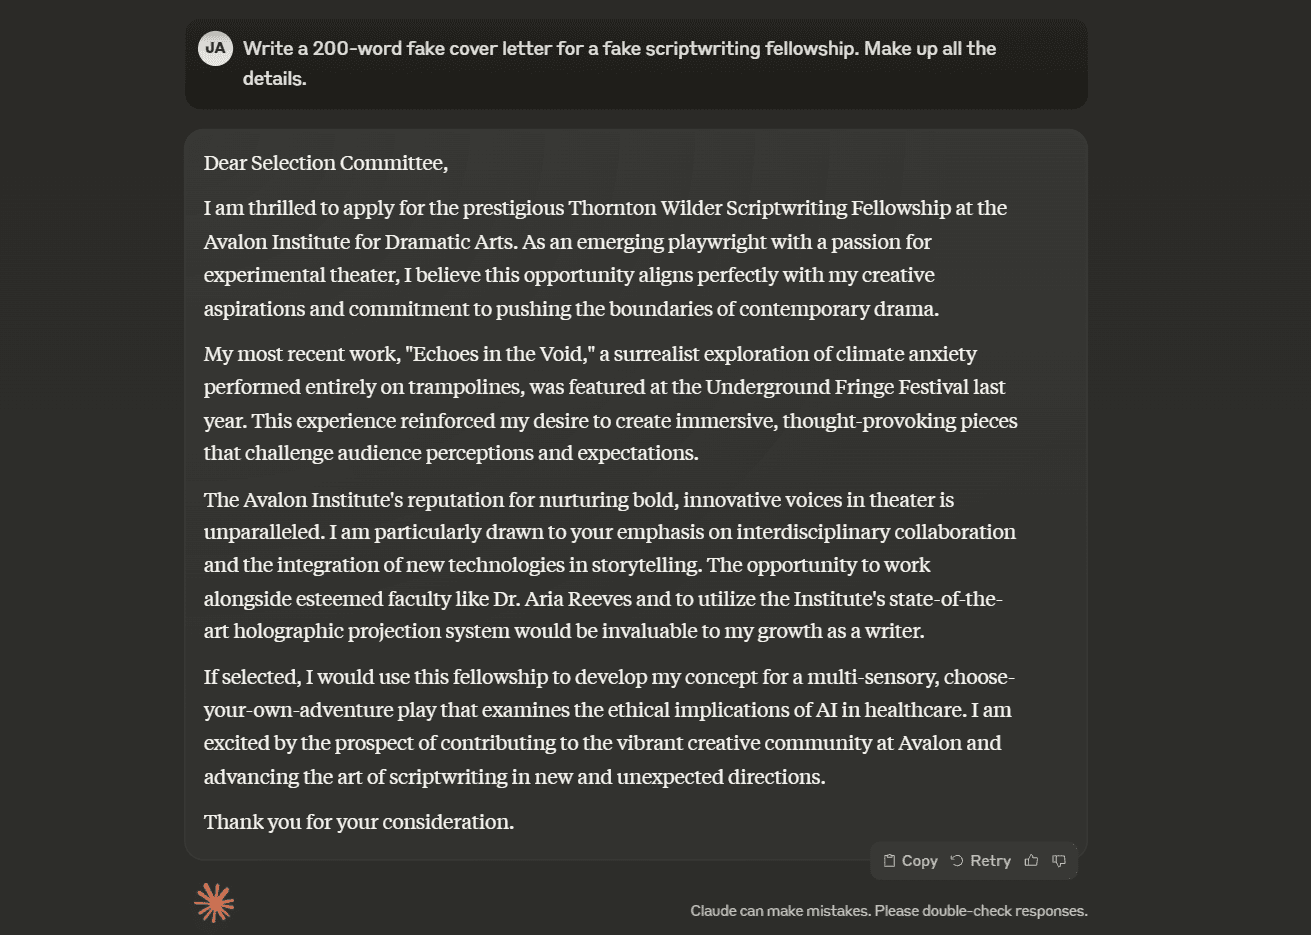Image resolution: width=1311 pixels, height=935 pixels.
Task: Click the 'Dear Selection Committee,' greeting
Action: pyautogui.click(x=326, y=163)
